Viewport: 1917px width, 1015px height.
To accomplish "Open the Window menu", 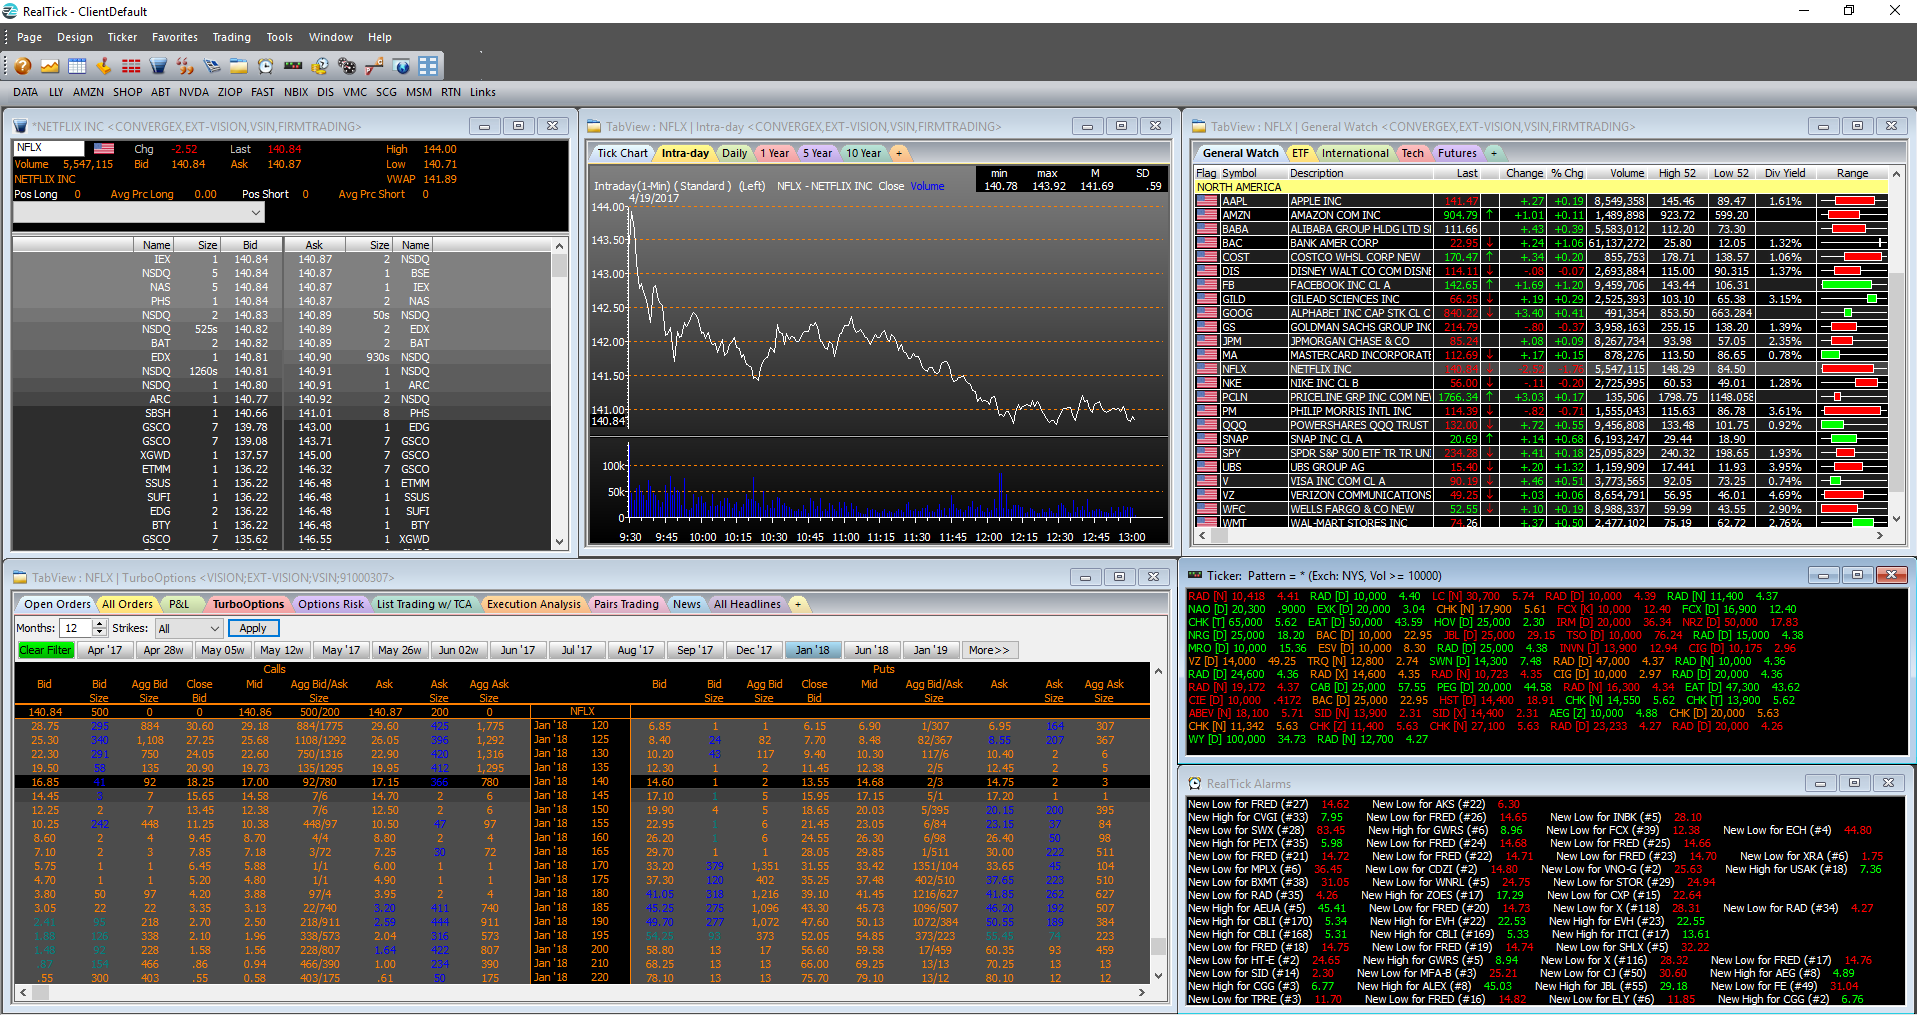I will (x=331, y=37).
